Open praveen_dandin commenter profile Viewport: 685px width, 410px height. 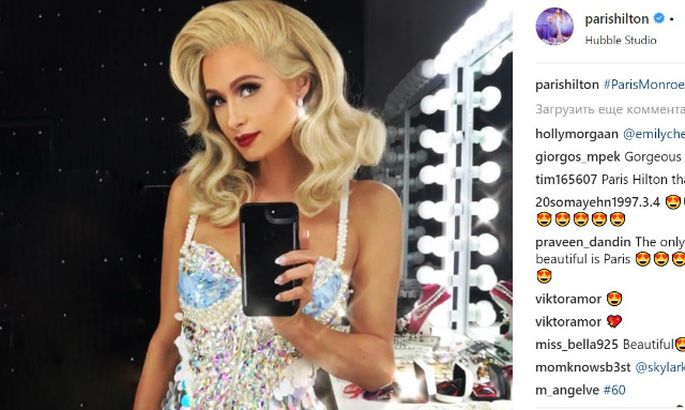click(x=583, y=242)
